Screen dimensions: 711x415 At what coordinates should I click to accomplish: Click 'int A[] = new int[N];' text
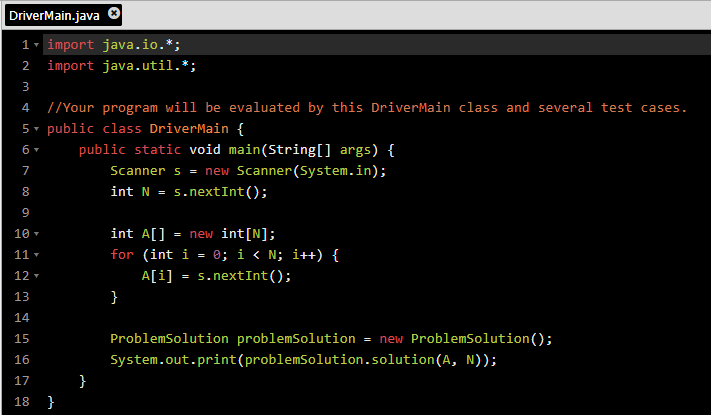[x=193, y=234]
